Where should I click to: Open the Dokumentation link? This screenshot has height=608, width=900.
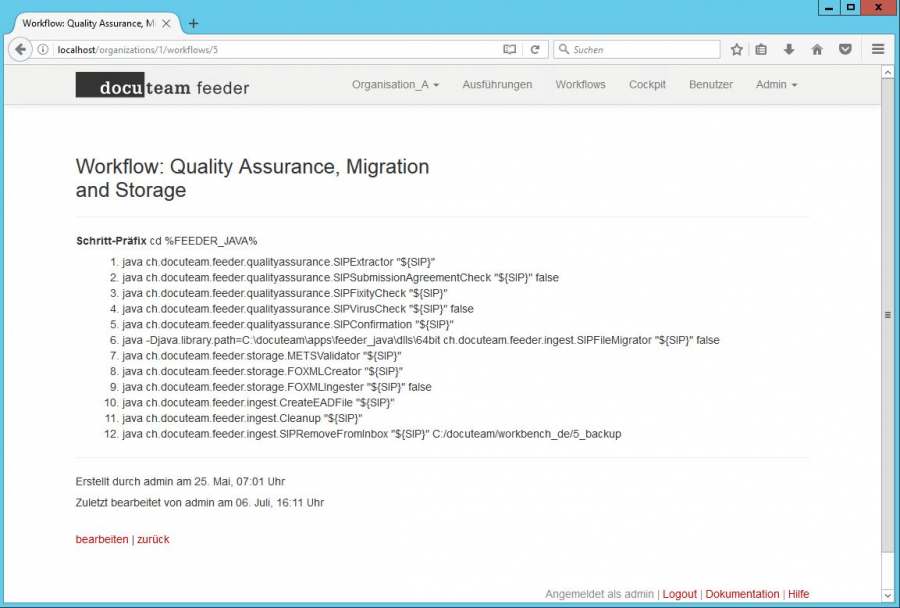(742, 594)
